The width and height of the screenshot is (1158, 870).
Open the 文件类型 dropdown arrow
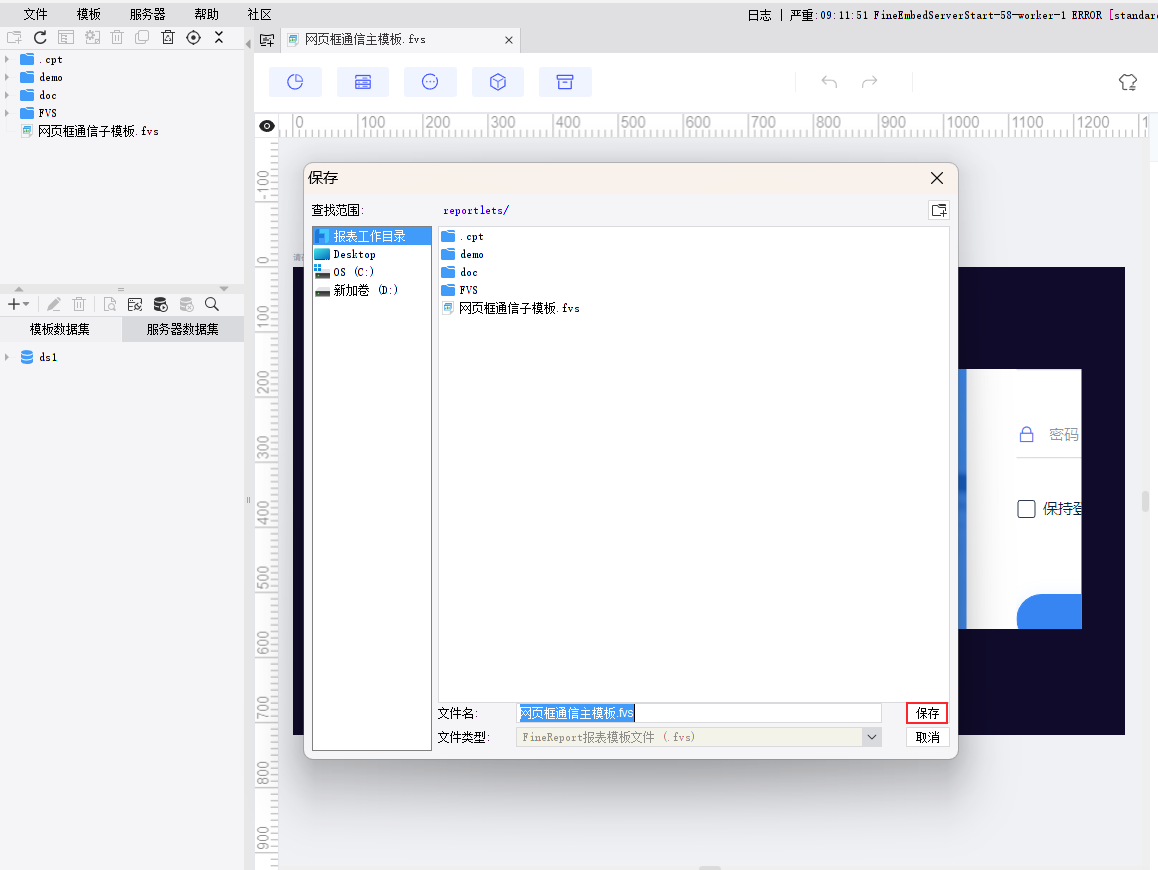[x=871, y=737]
